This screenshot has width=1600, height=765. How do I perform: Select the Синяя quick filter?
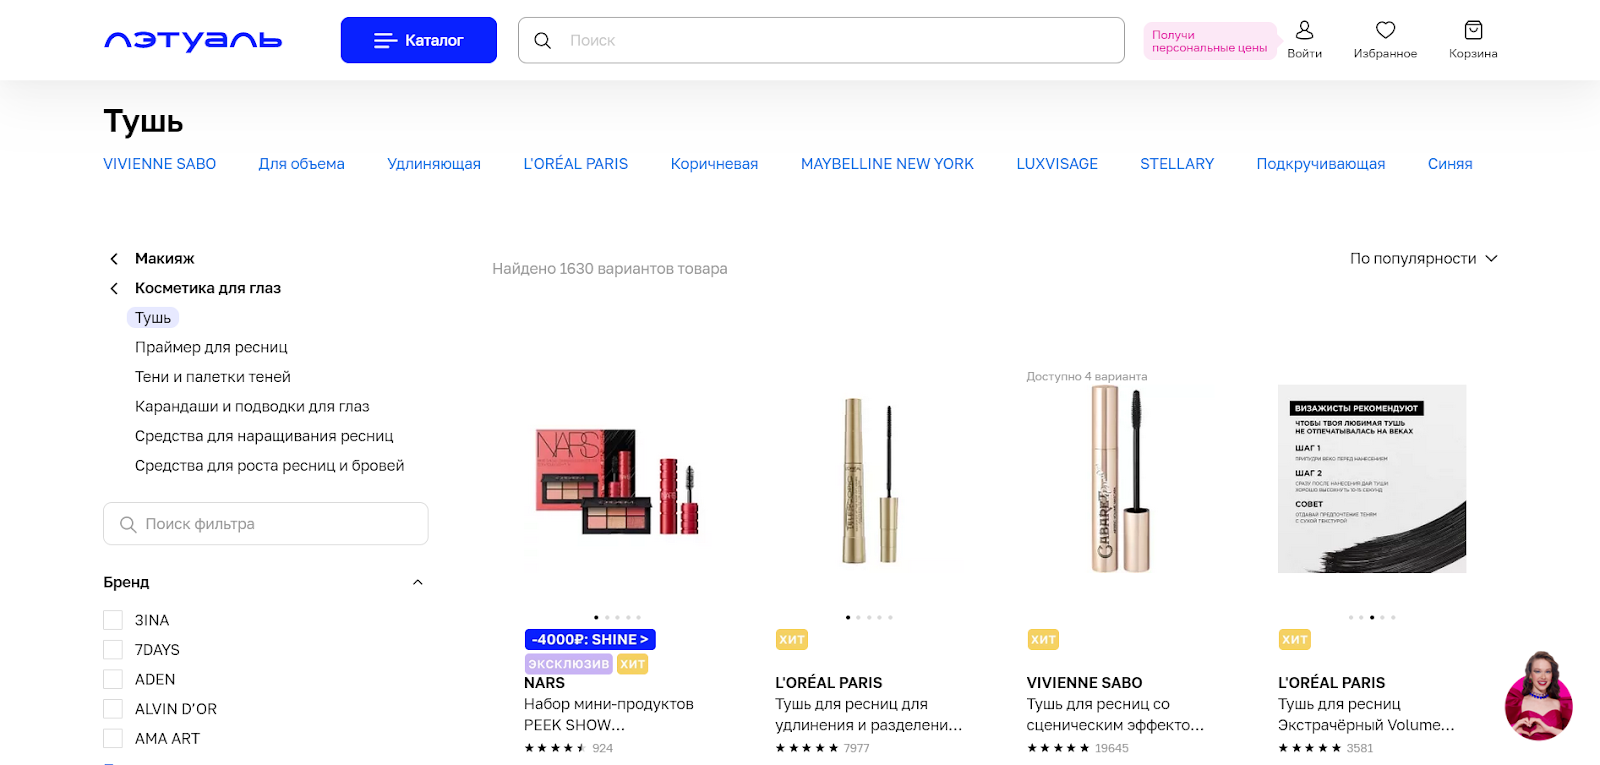click(x=1450, y=164)
